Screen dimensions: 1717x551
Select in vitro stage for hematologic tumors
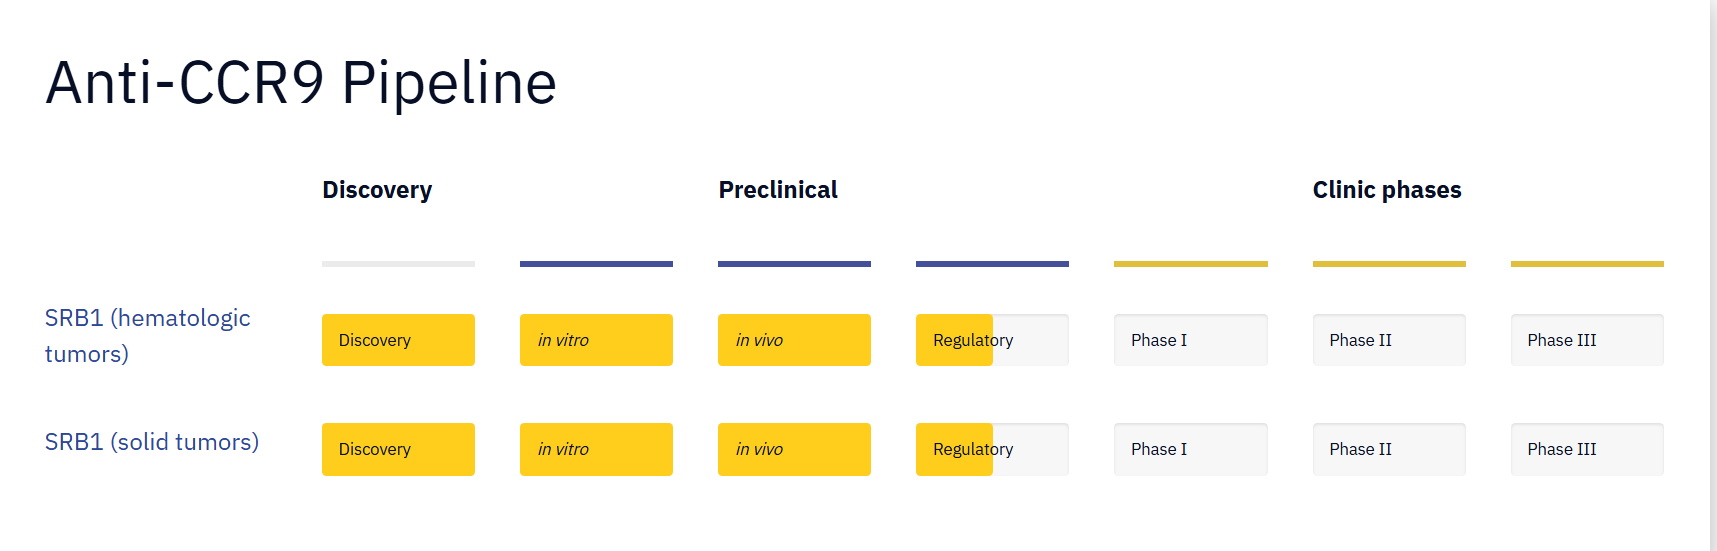596,340
